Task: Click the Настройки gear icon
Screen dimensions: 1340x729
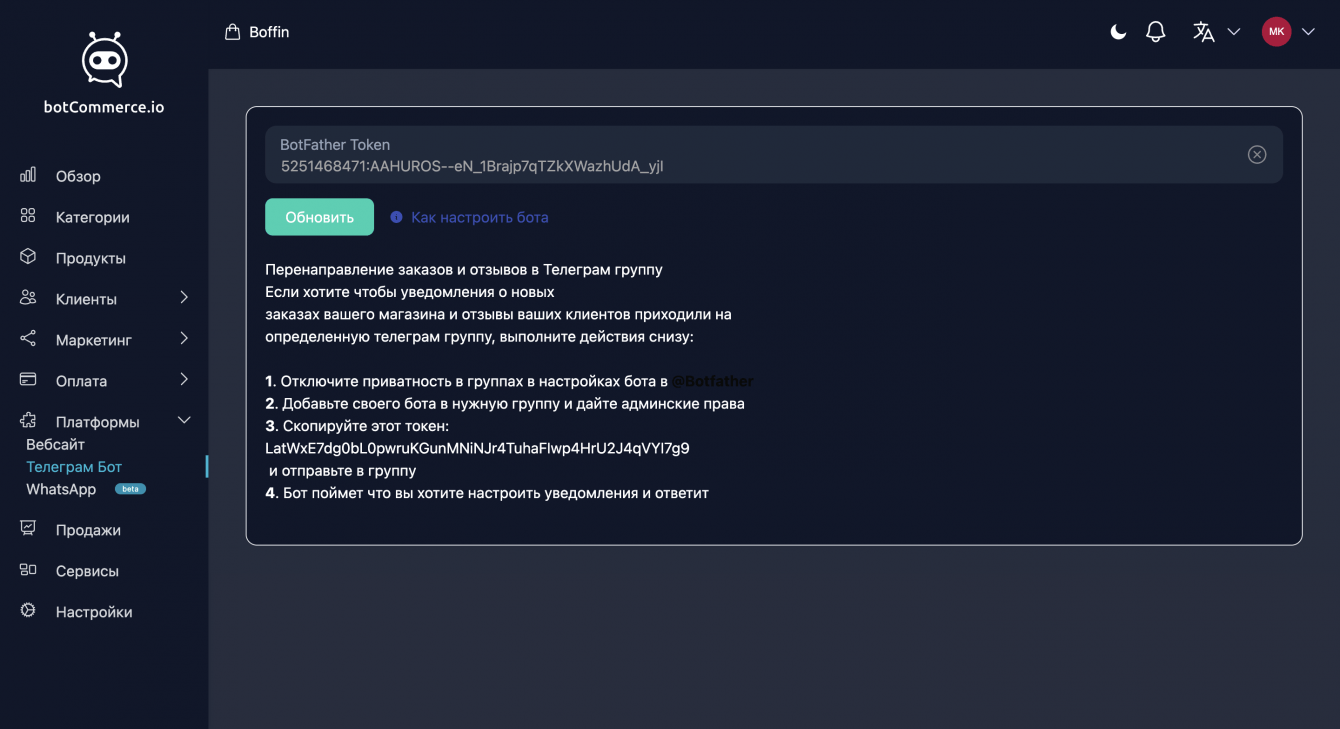Action: [28, 611]
